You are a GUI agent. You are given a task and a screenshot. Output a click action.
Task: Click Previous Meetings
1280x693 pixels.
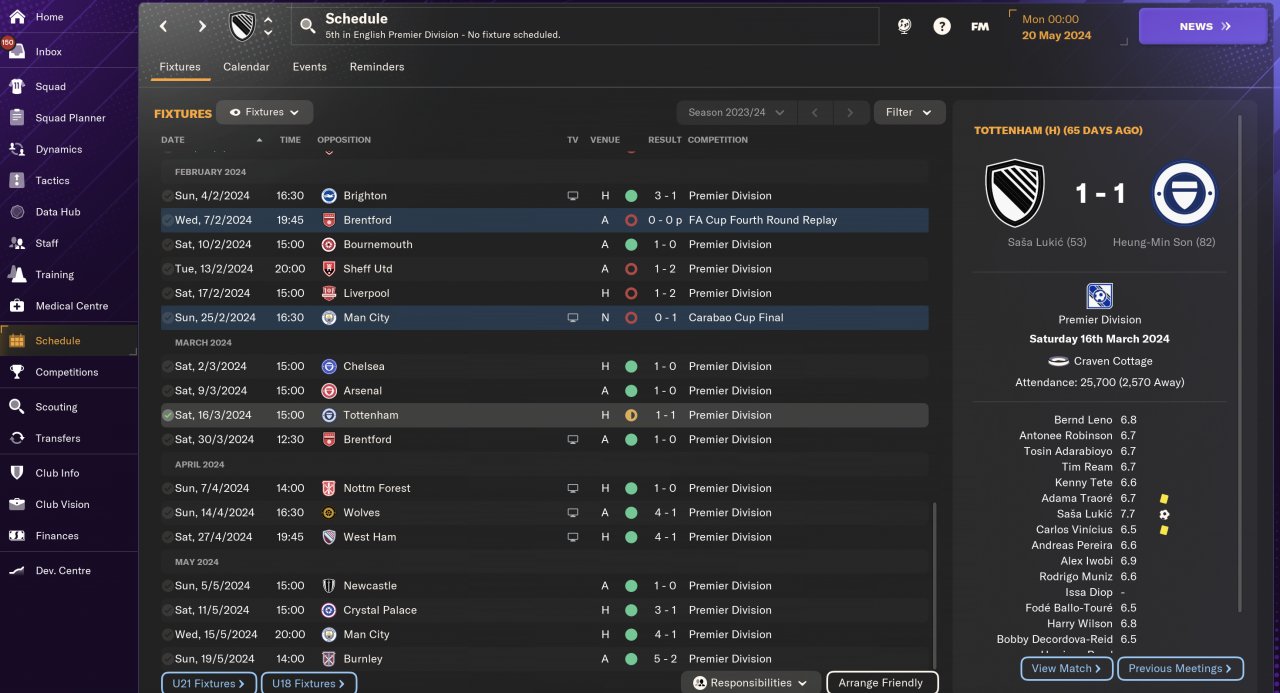coord(1181,668)
